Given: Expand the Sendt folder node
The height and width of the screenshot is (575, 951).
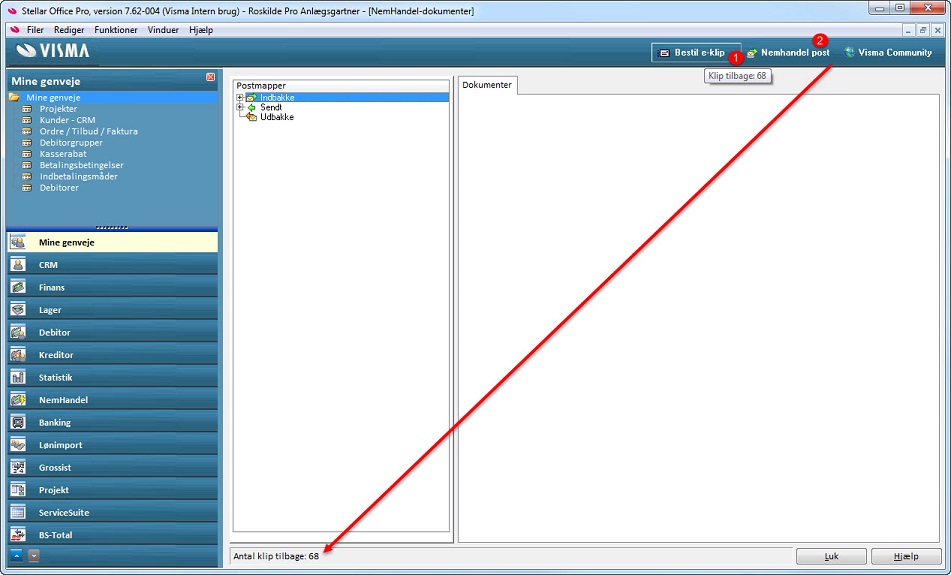Looking at the screenshot, I should tap(240, 107).
